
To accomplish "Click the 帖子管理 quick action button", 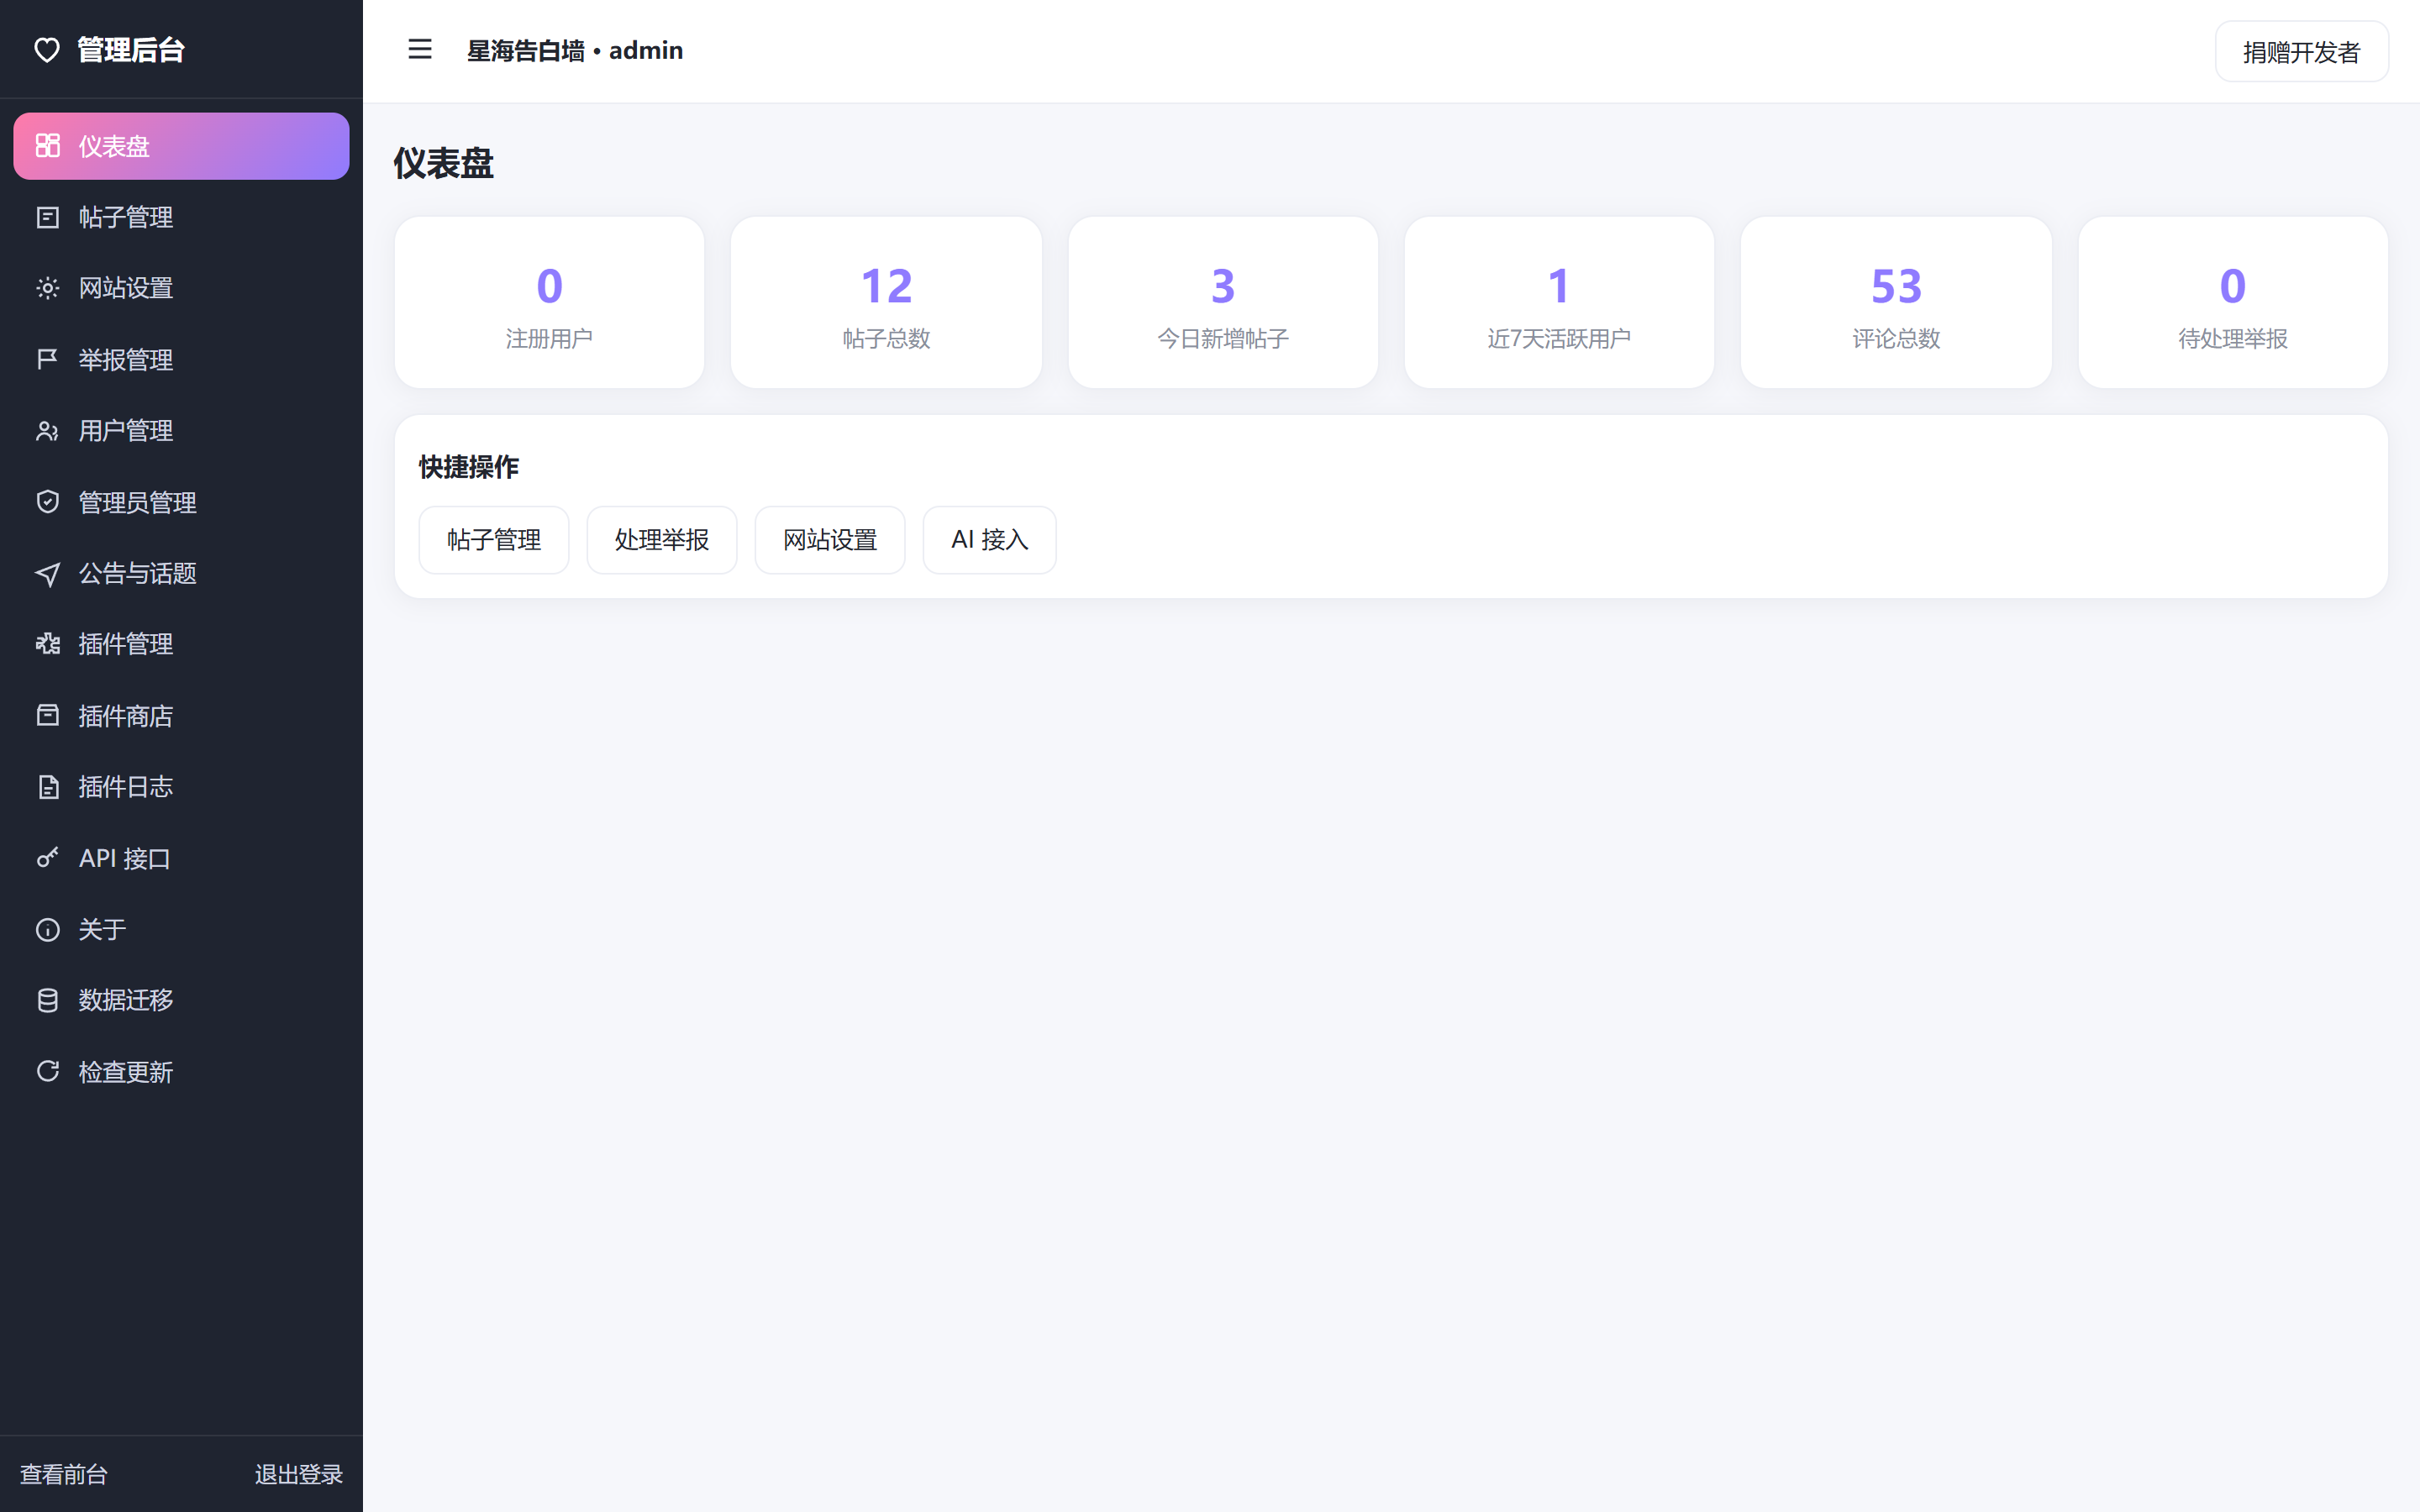I will [x=494, y=540].
